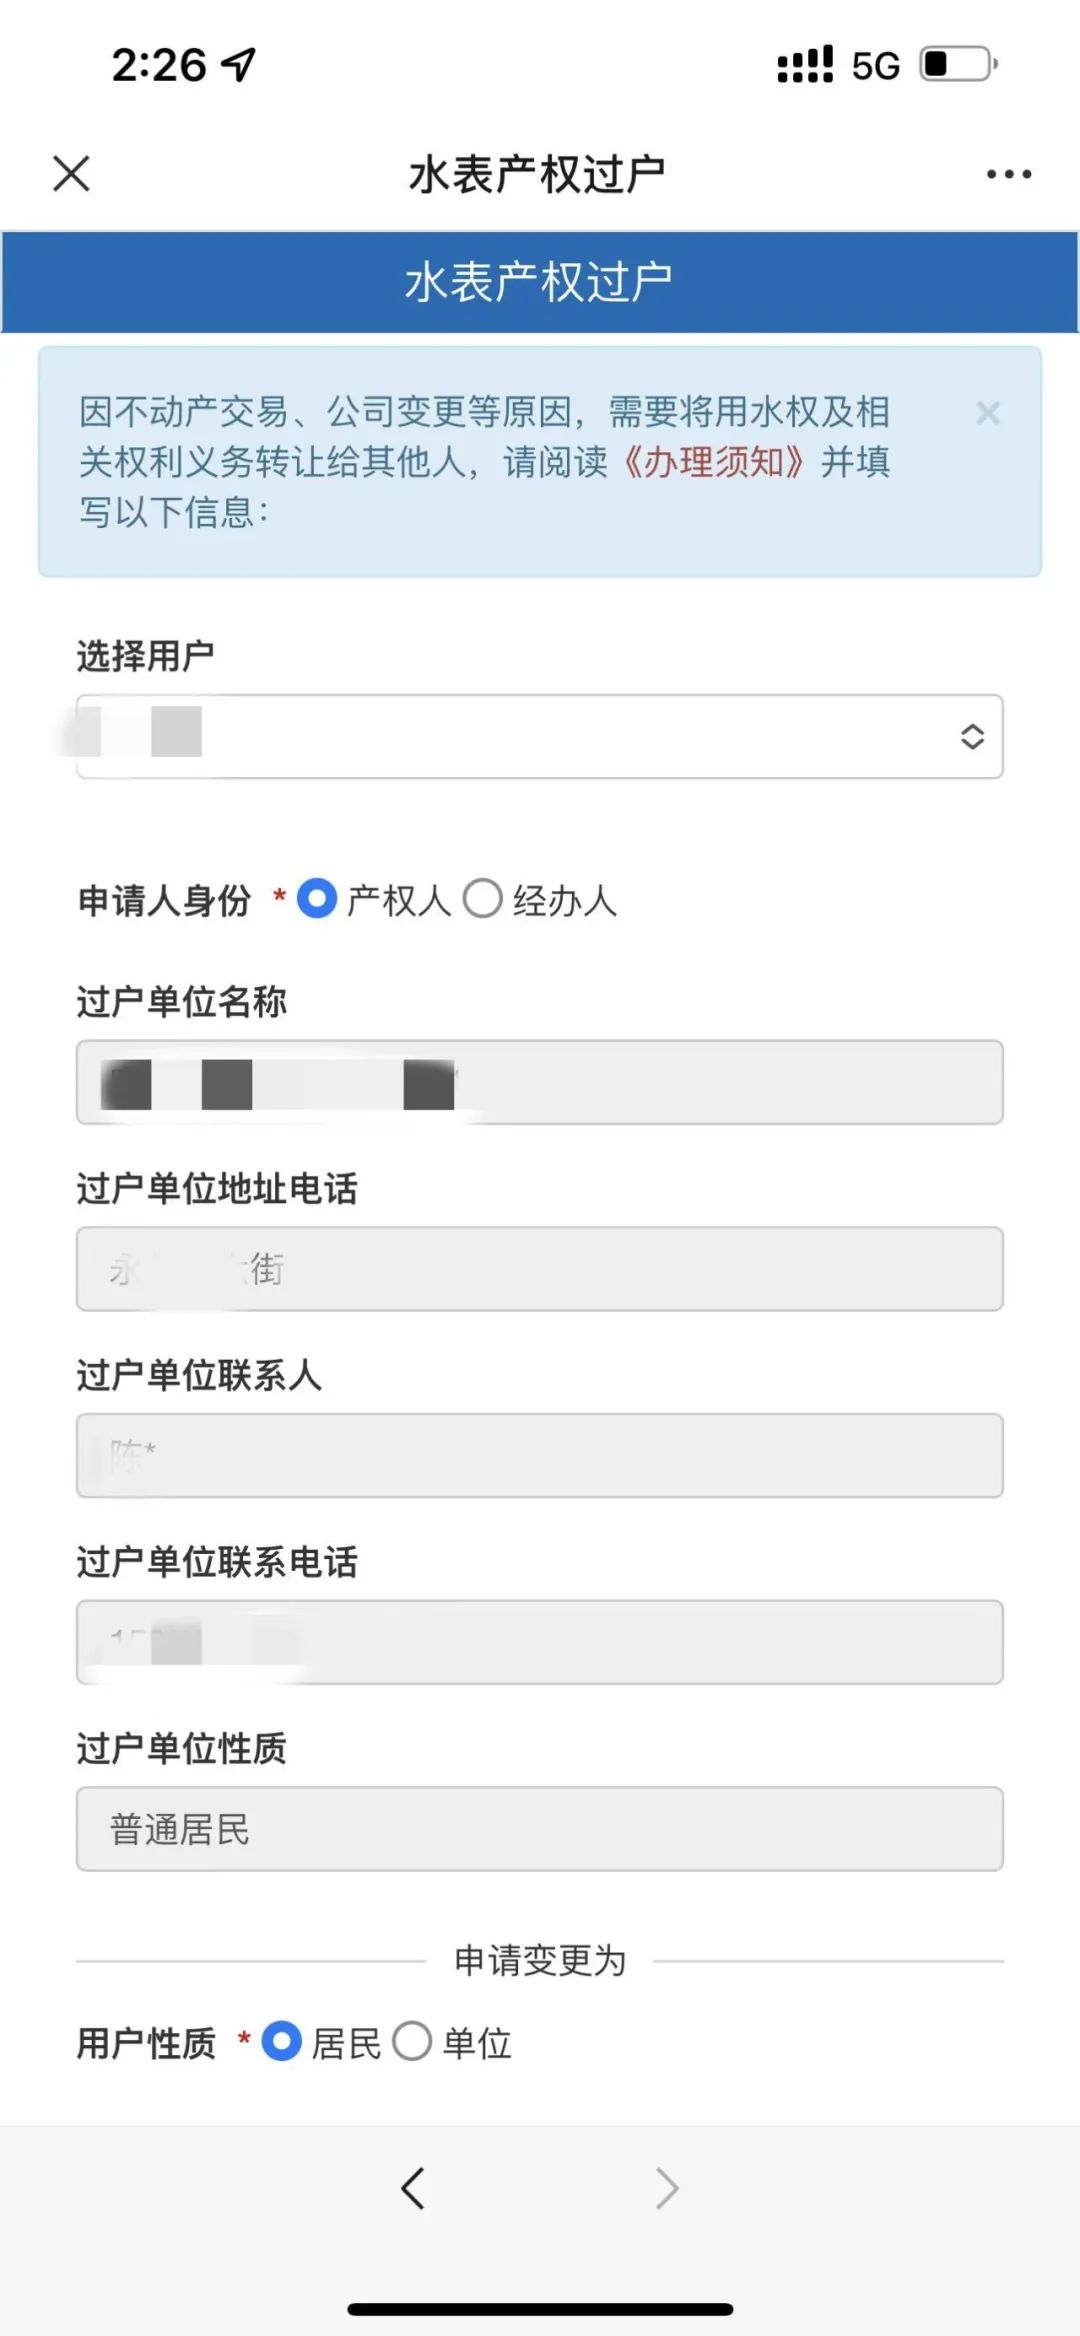
Task: Tap the up-down arrows on the user selector
Action: 968,736
